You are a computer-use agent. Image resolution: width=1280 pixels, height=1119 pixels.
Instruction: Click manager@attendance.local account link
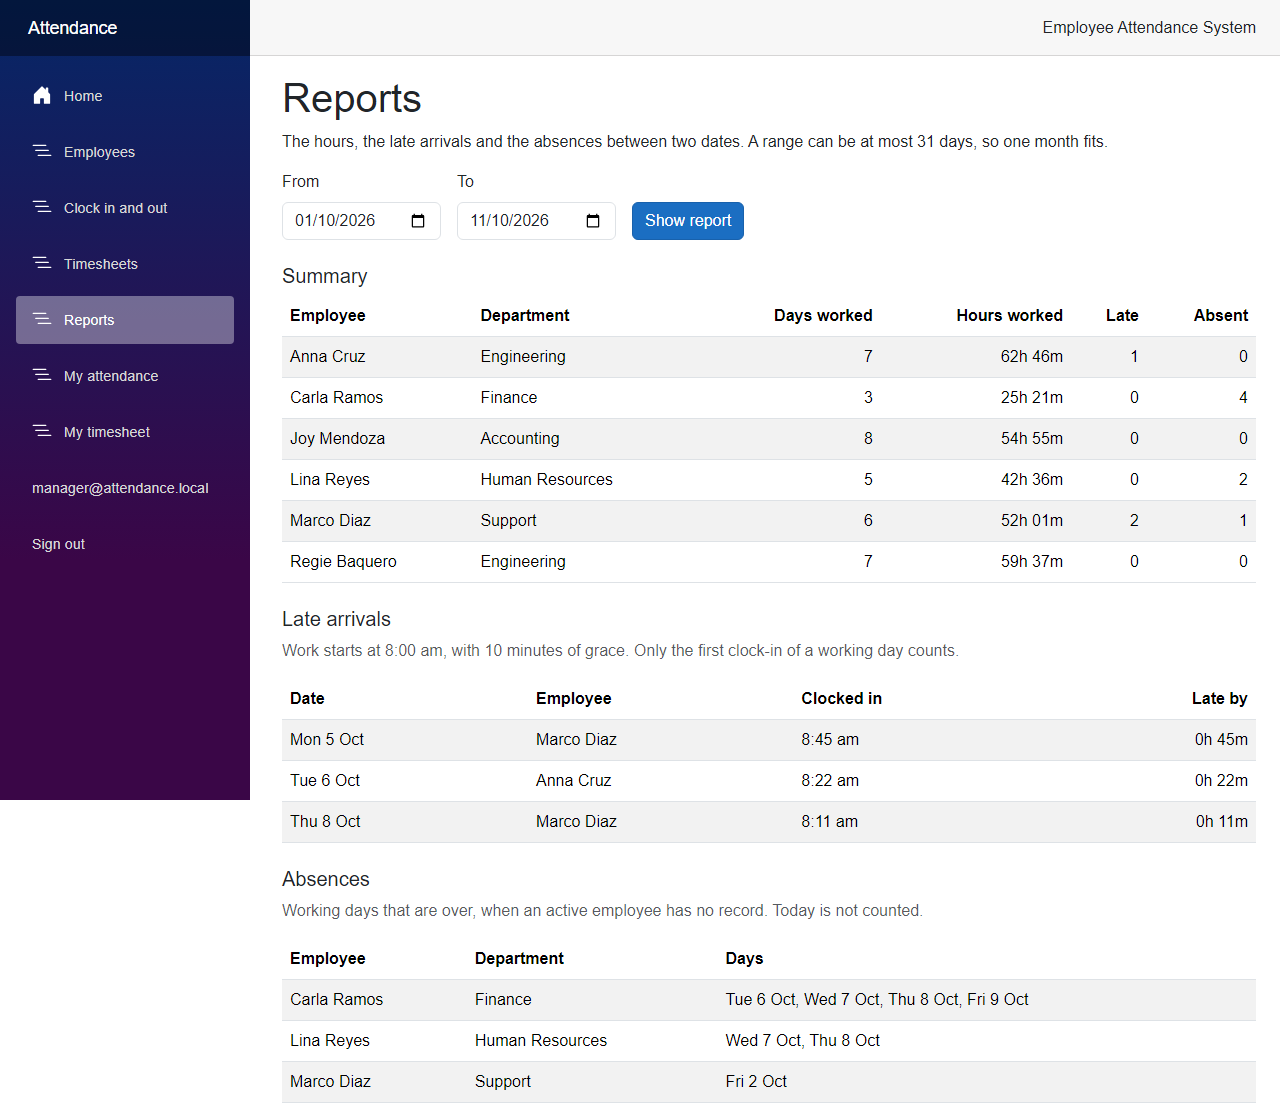[120, 488]
